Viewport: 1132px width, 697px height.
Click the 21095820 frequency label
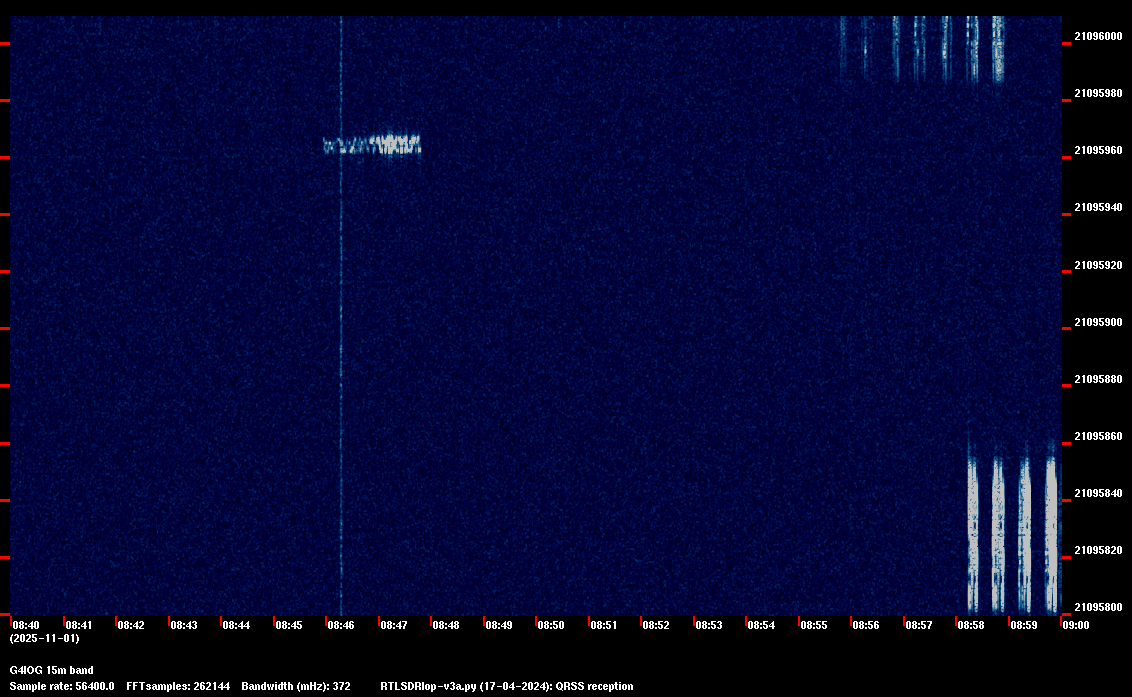(x=1098, y=550)
